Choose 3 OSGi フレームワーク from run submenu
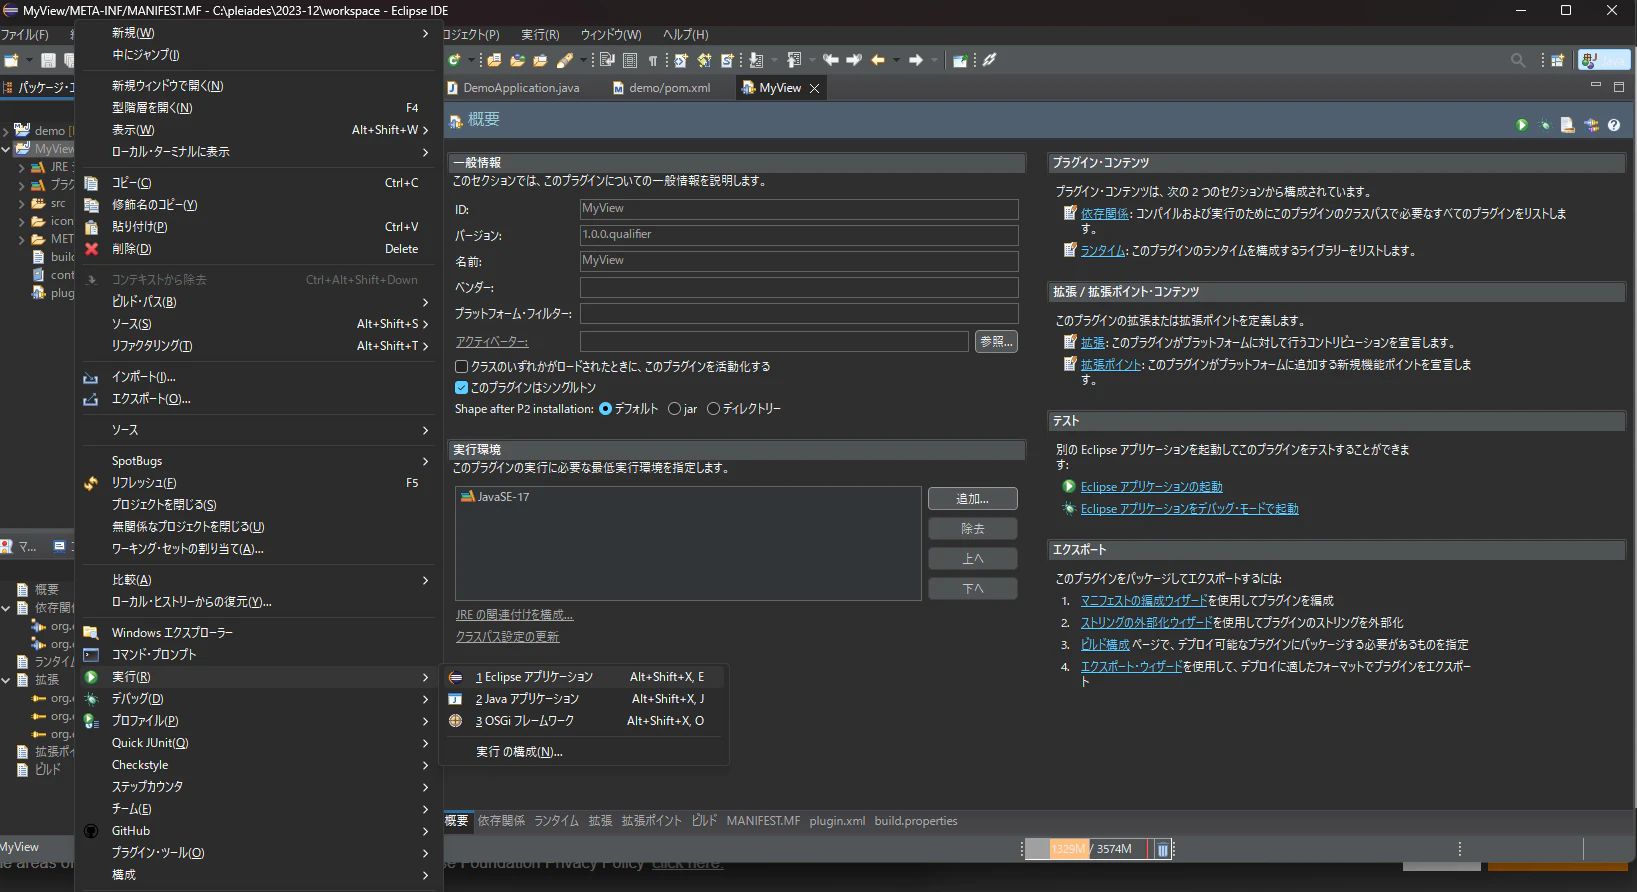The image size is (1637, 892). click(x=585, y=721)
